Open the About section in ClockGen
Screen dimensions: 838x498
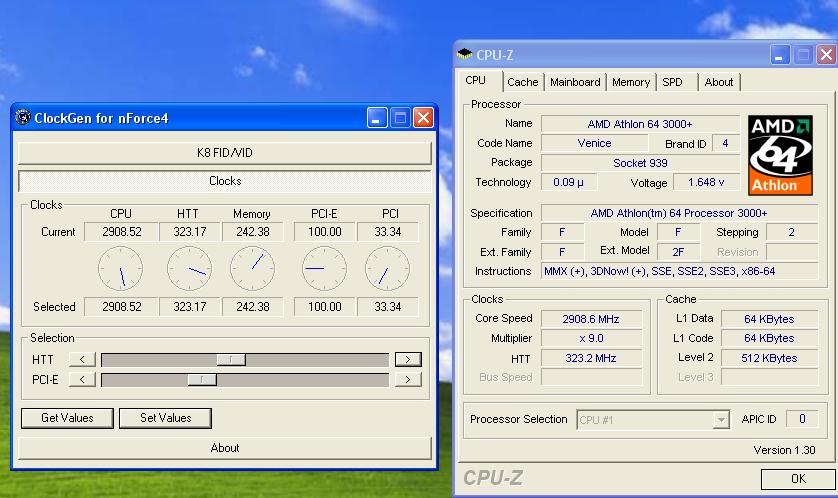click(224, 448)
